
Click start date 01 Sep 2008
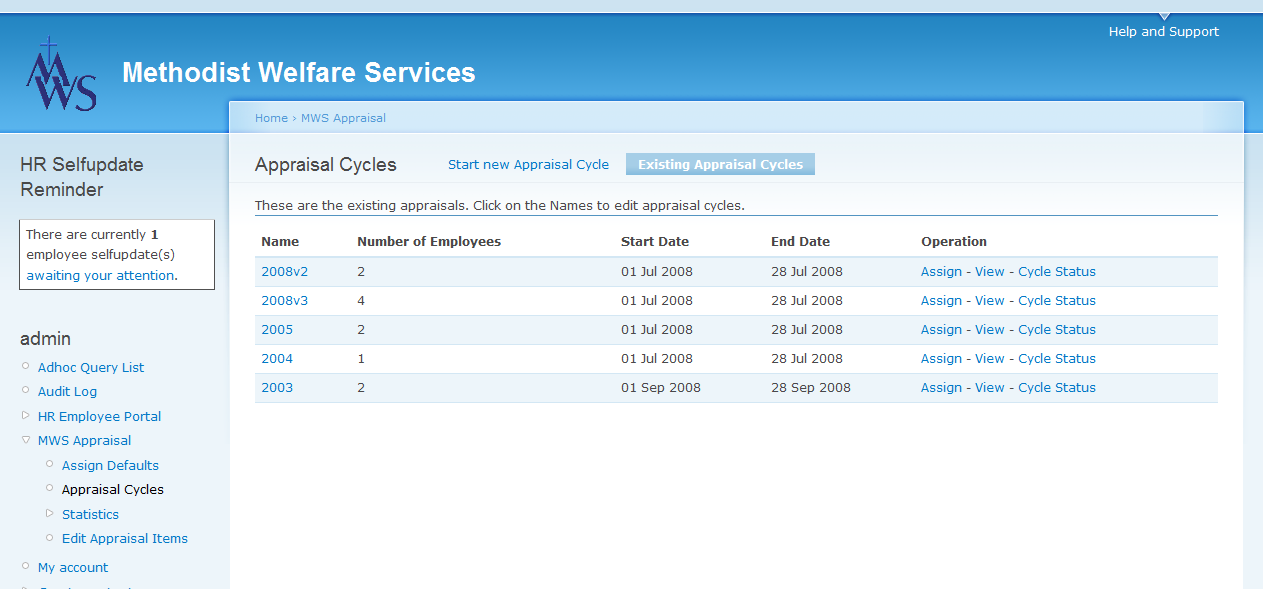click(661, 387)
